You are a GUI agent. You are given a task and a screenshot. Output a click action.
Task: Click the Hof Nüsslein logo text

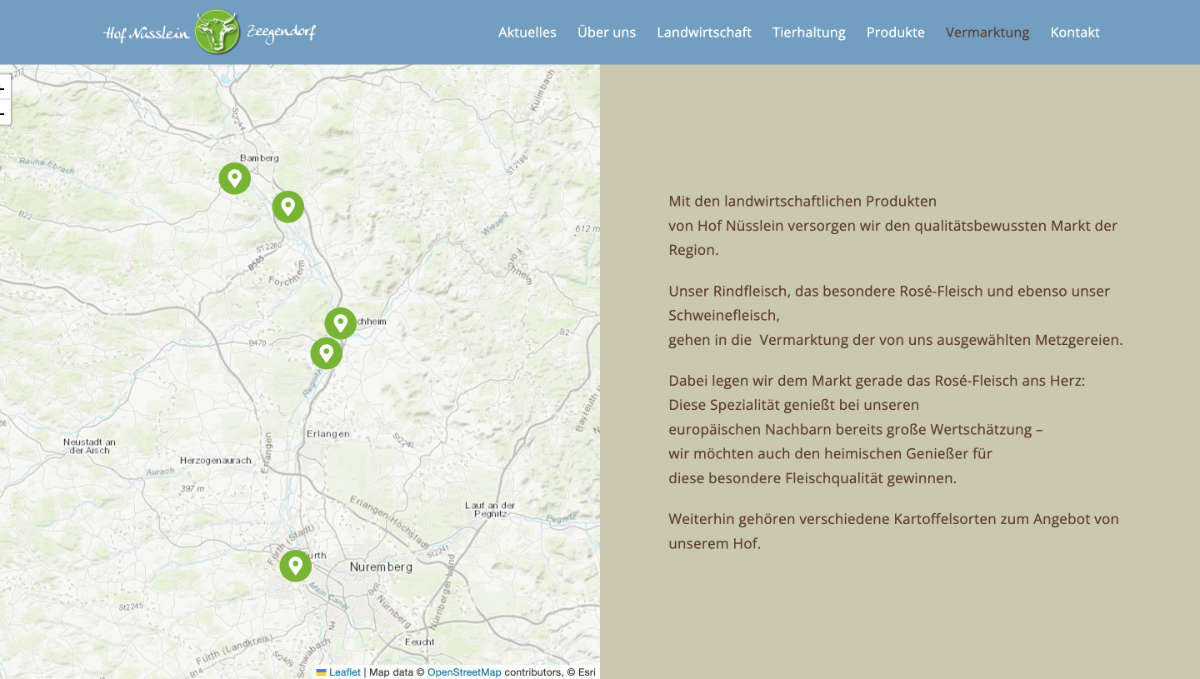point(146,34)
